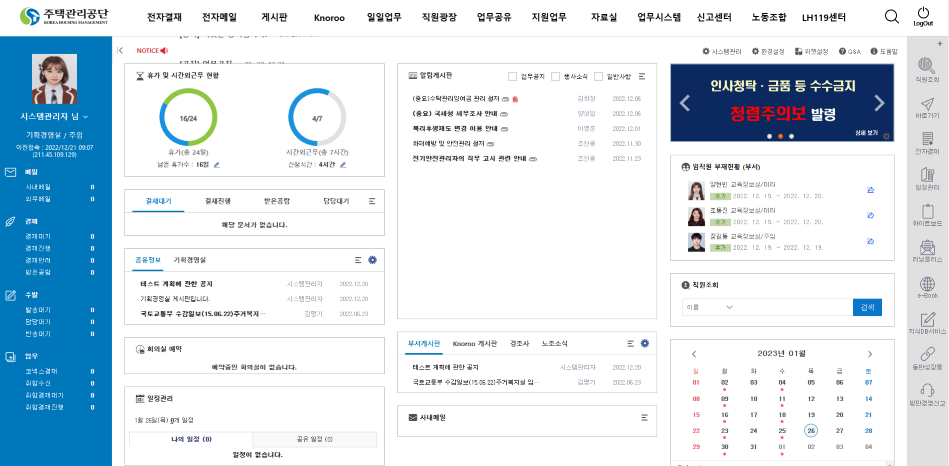Collapse left sidebar with arrow icon

[121, 50]
